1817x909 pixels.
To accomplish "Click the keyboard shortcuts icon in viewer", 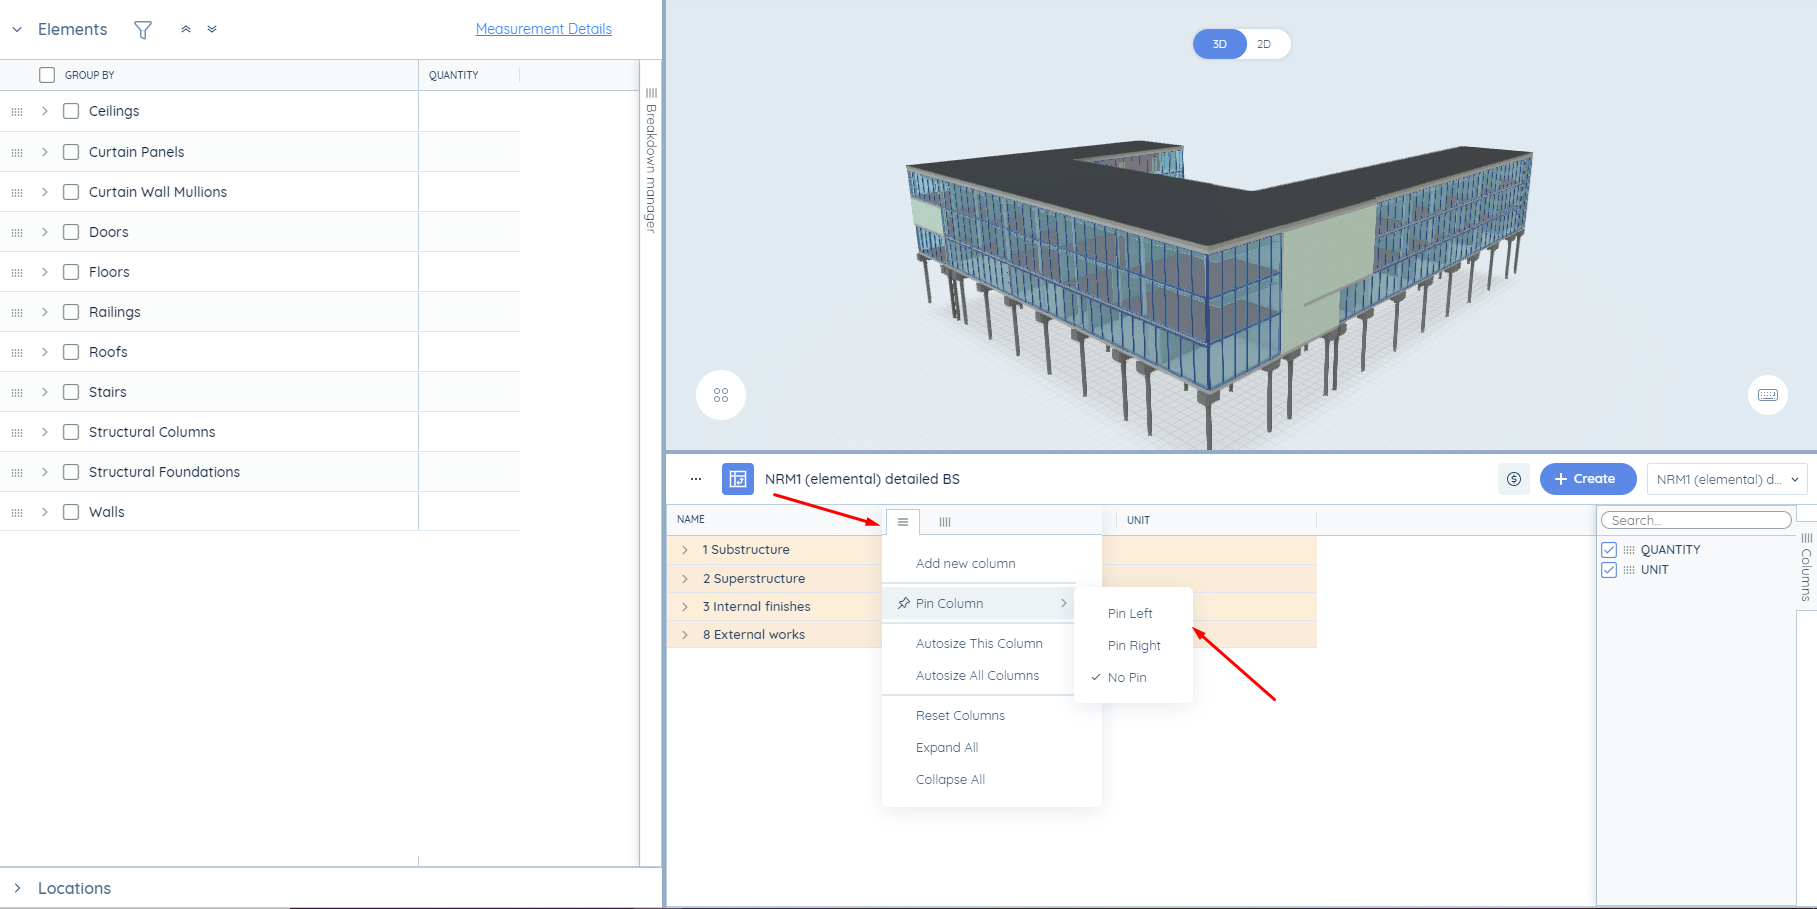I will 1768,395.
